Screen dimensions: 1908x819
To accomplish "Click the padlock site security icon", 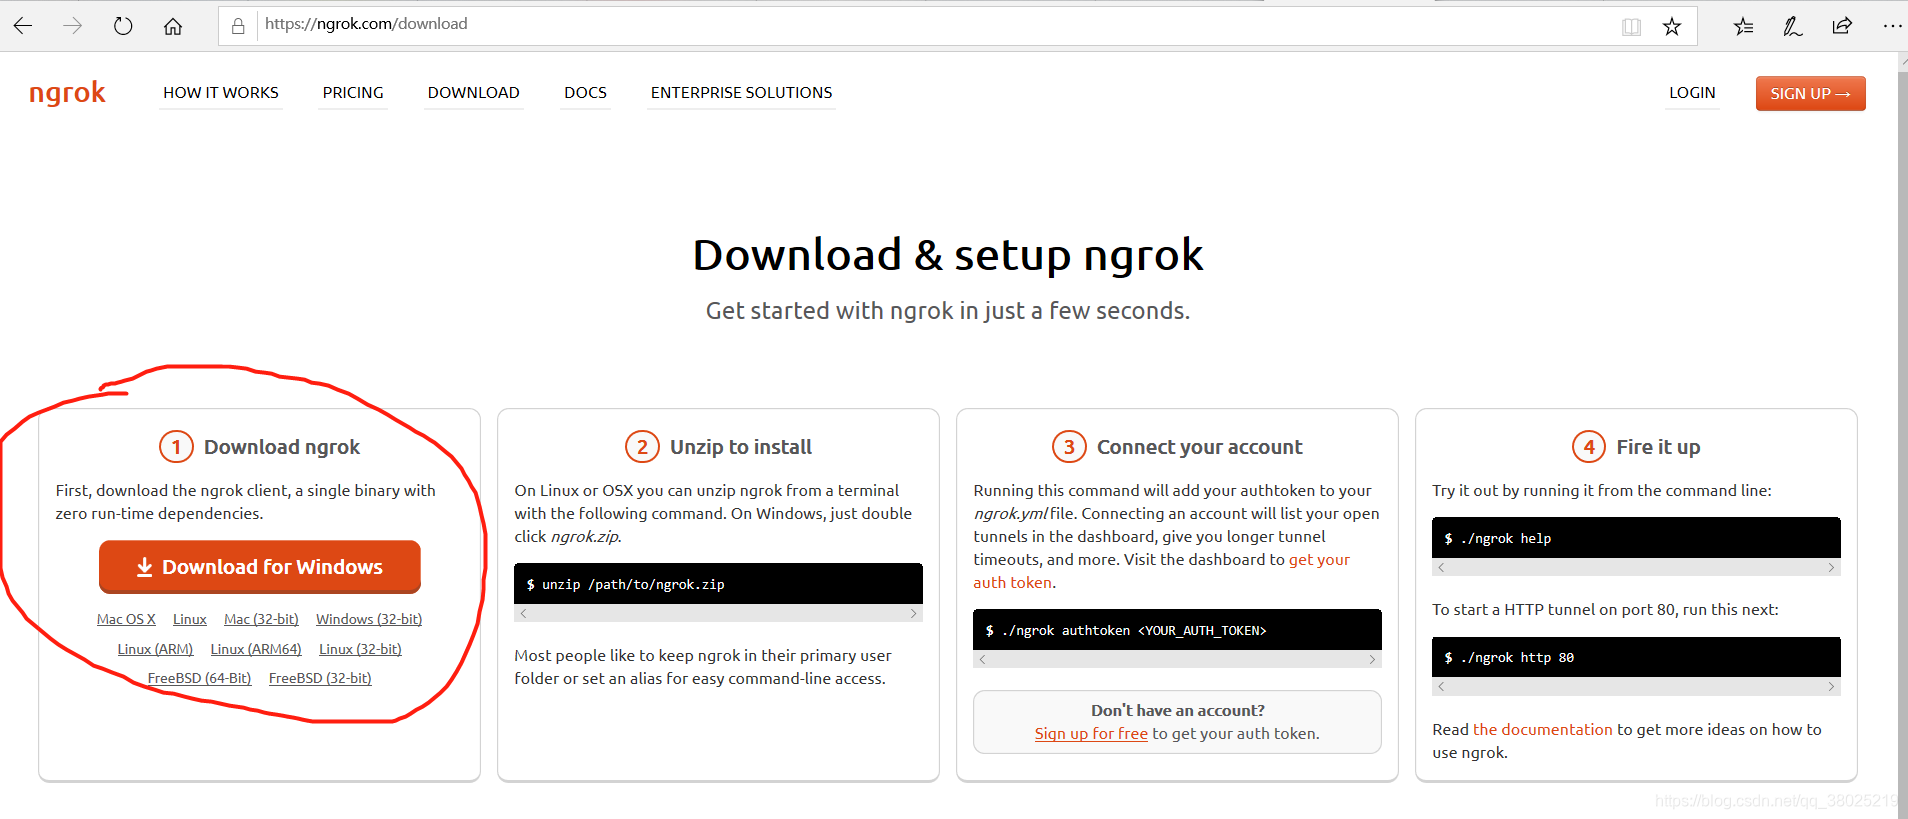I will [x=238, y=26].
